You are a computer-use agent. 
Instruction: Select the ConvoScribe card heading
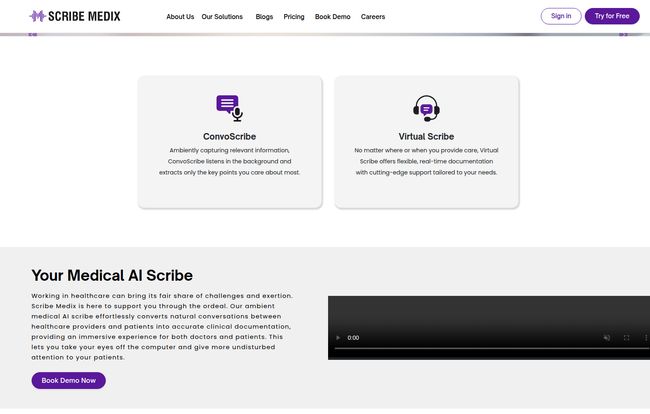(x=229, y=136)
